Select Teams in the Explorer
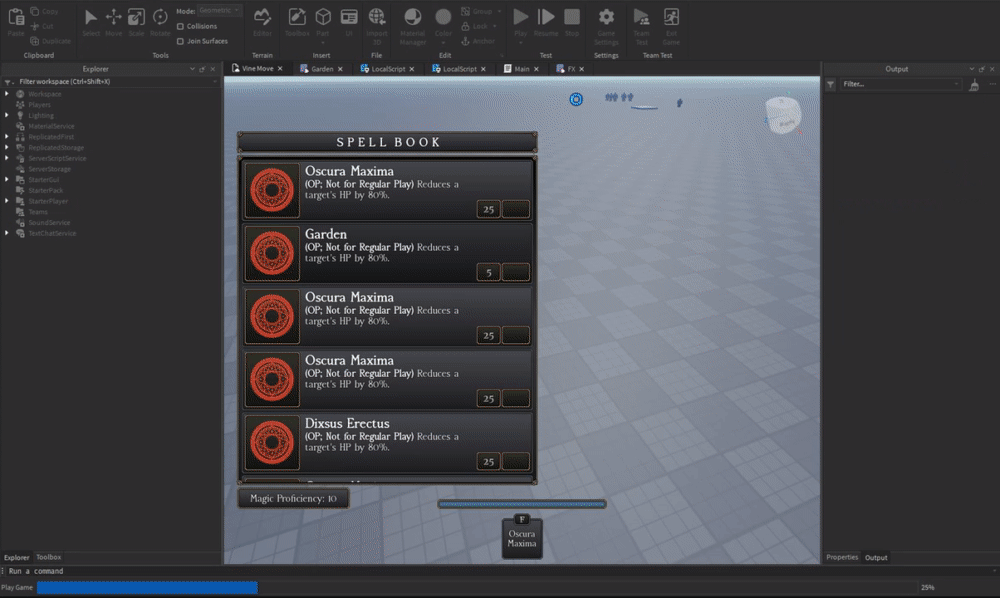1000x598 pixels. [38, 212]
